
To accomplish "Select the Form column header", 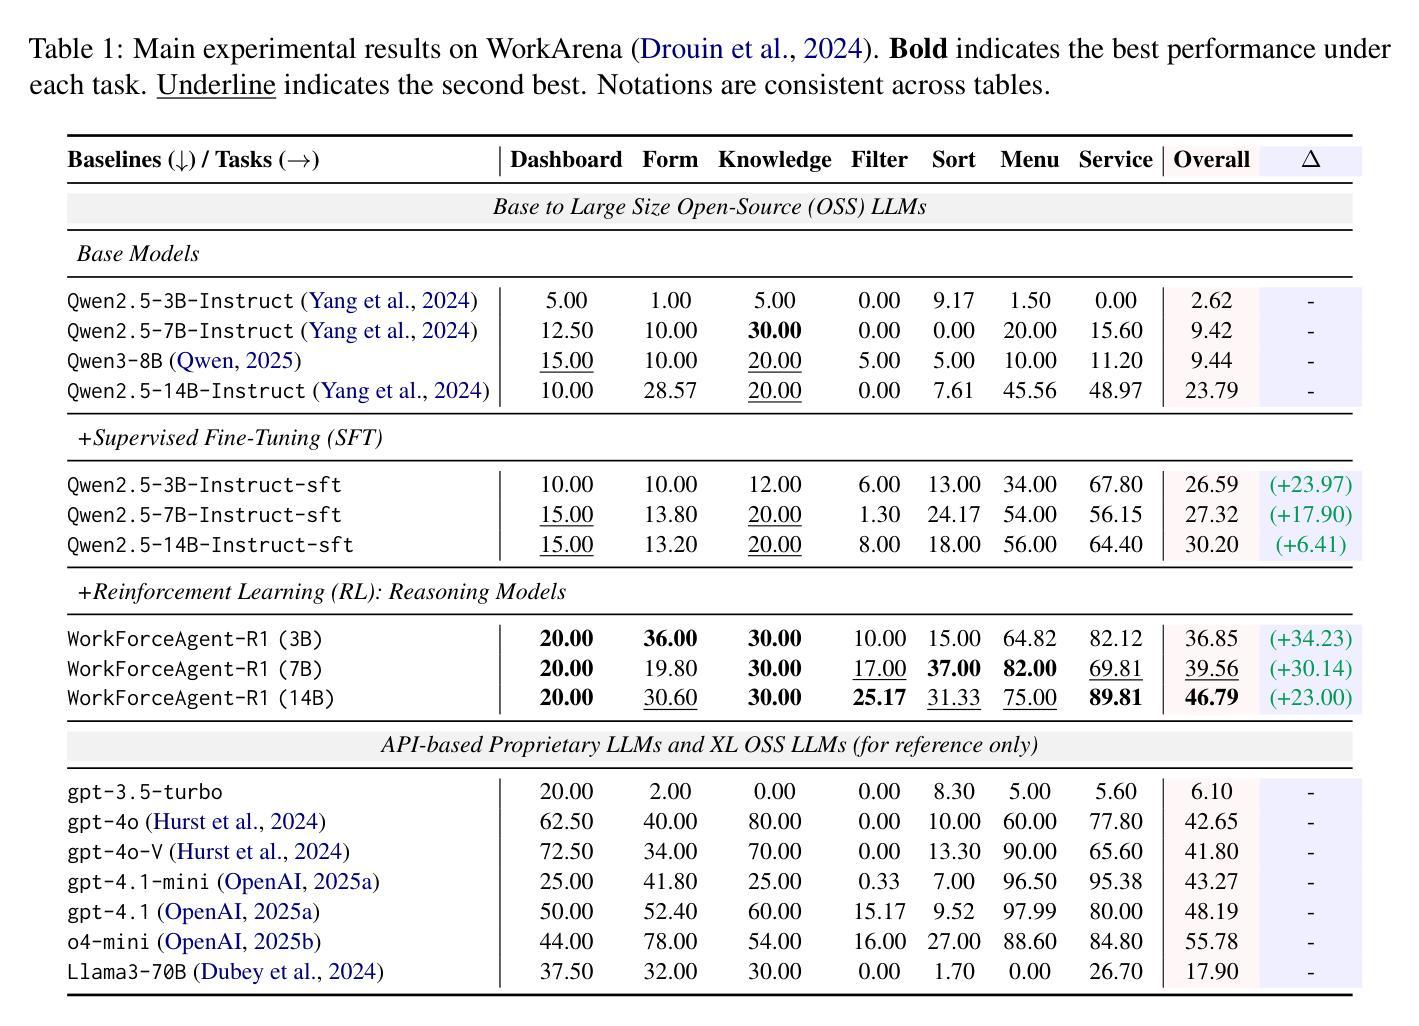I will pyautogui.click(x=670, y=160).
